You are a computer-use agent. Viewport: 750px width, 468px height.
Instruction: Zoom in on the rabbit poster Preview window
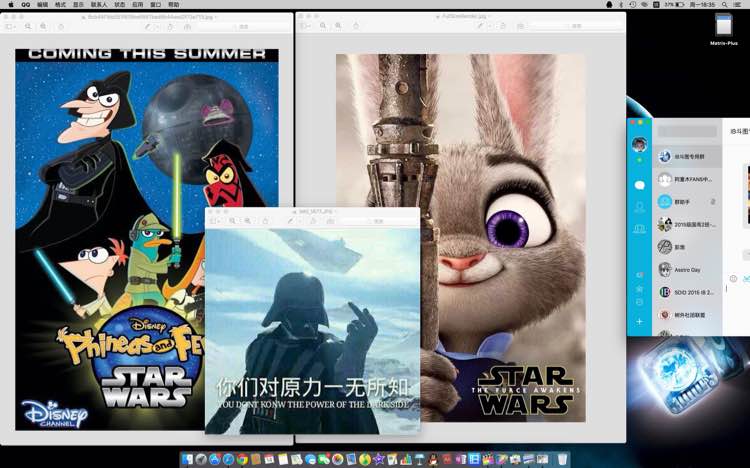339,26
